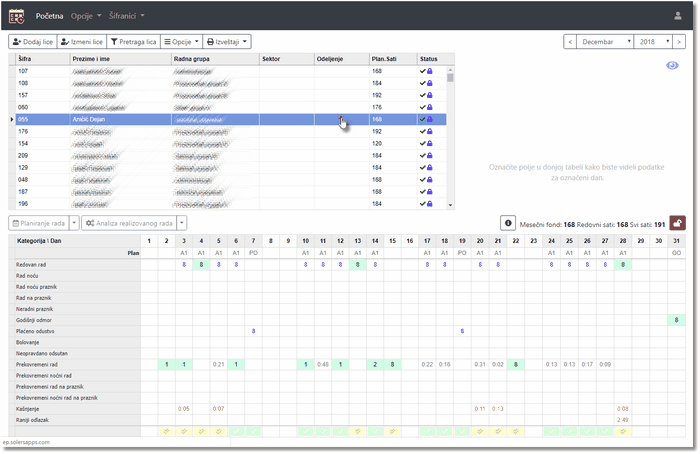The height and width of the screenshot is (454, 700).
Task: Click the unlock month button
Action: tap(677, 223)
